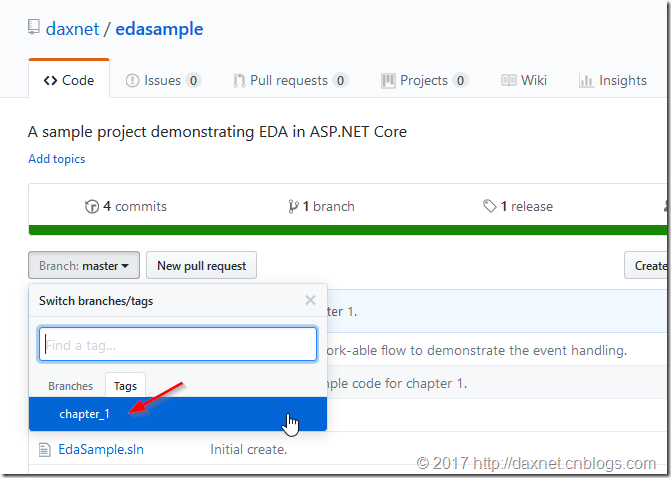Select the Tags tab in popup

tap(125, 386)
